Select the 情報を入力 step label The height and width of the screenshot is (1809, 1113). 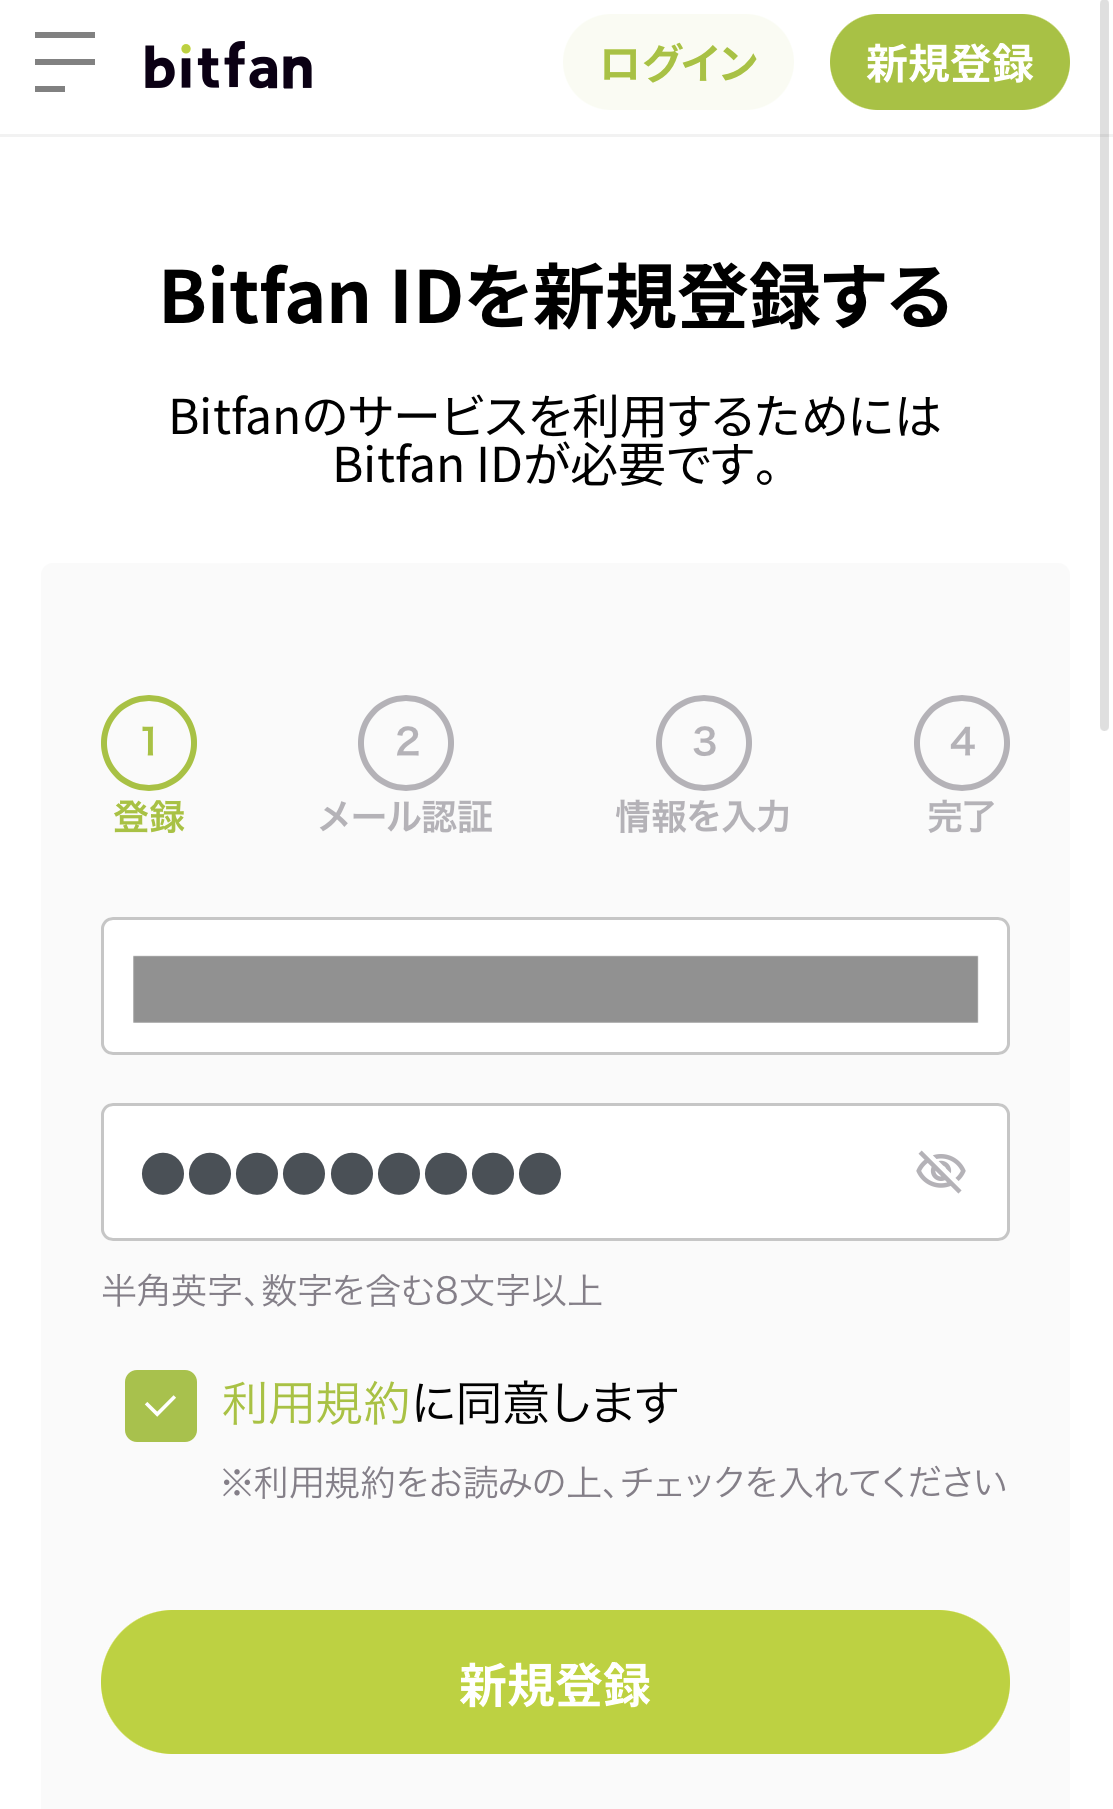point(704,817)
